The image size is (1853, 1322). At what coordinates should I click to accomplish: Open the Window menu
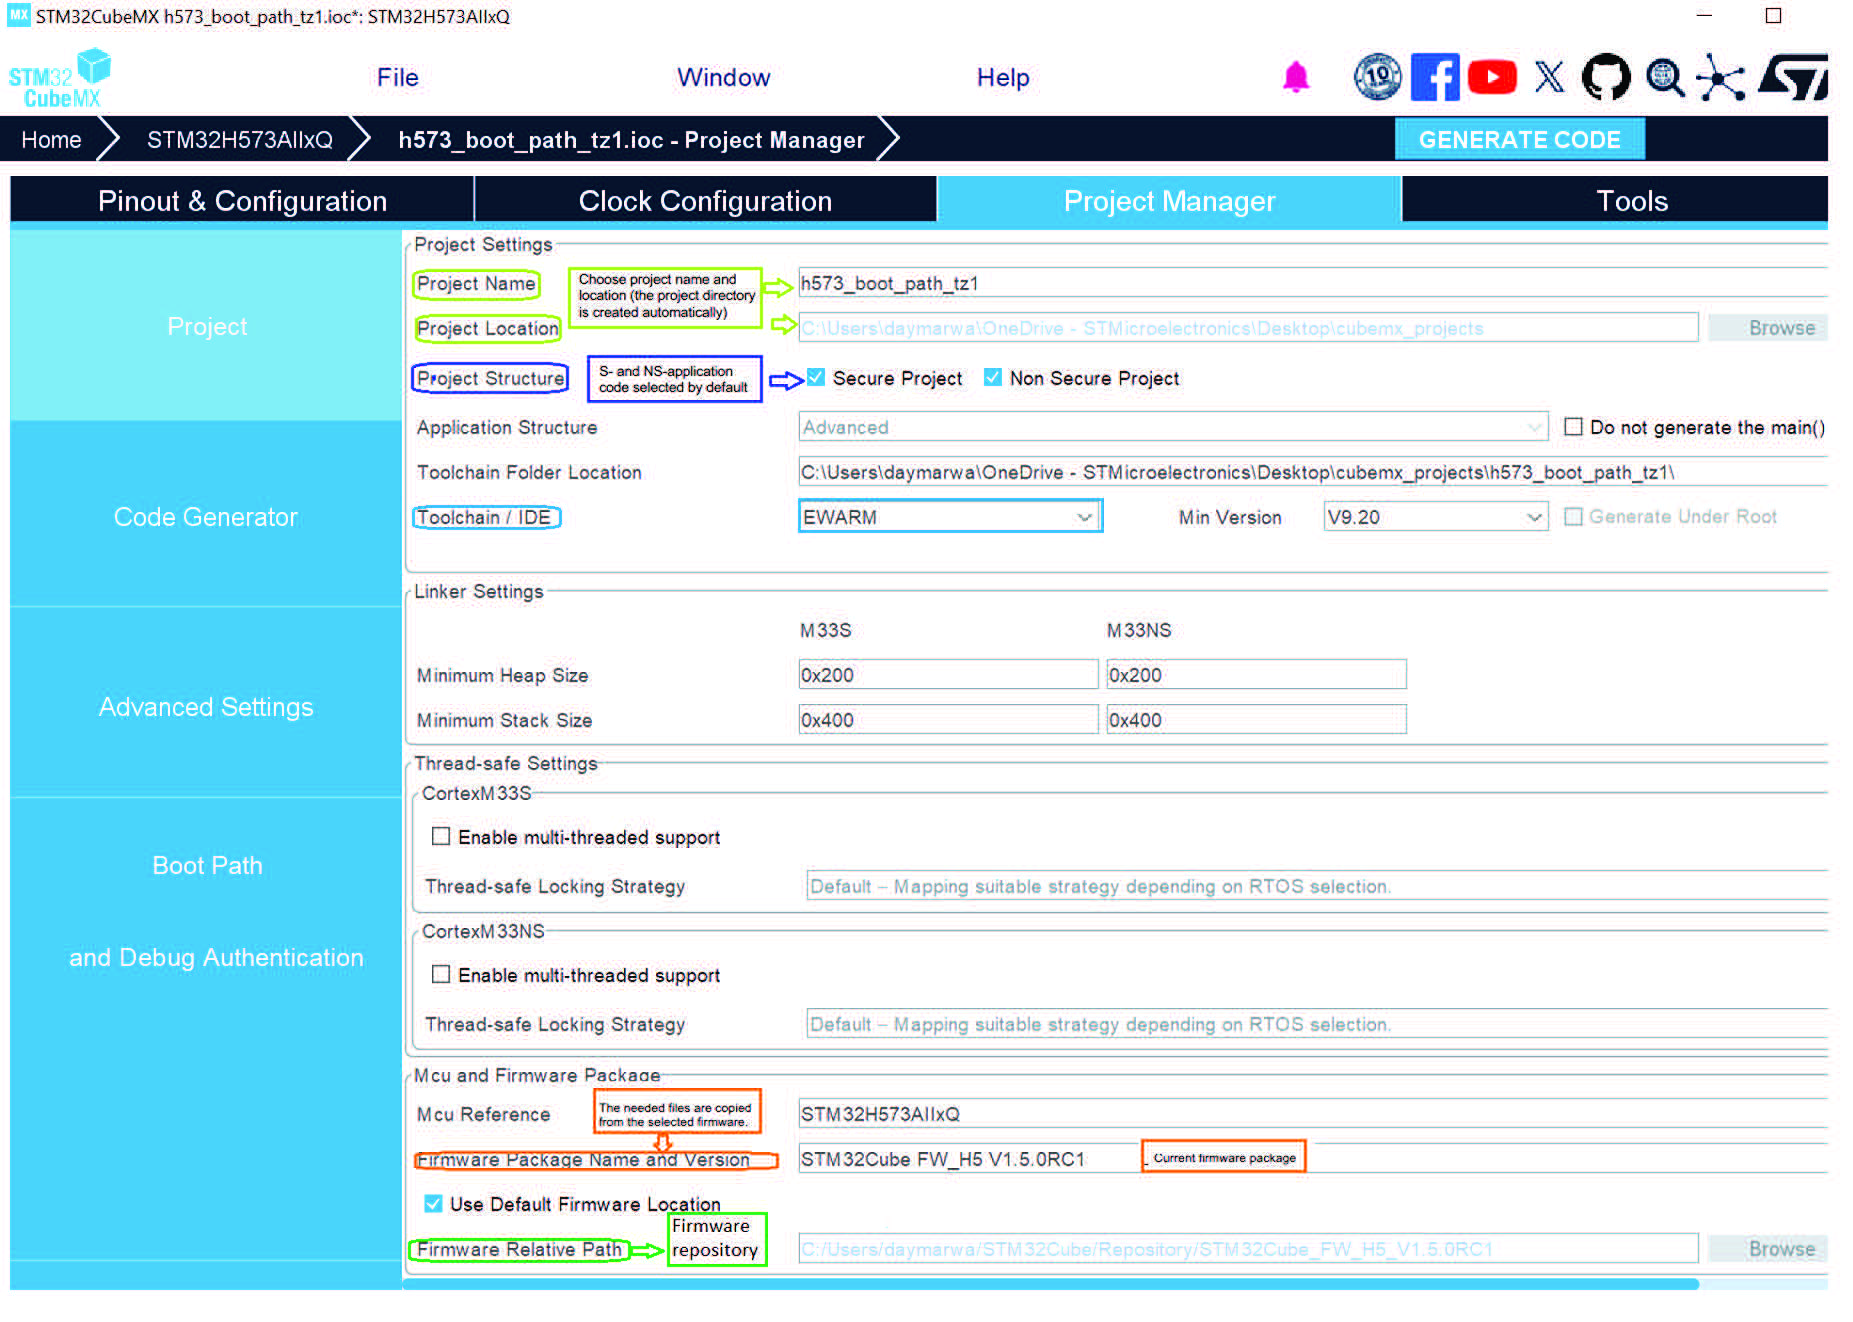click(x=723, y=77)
